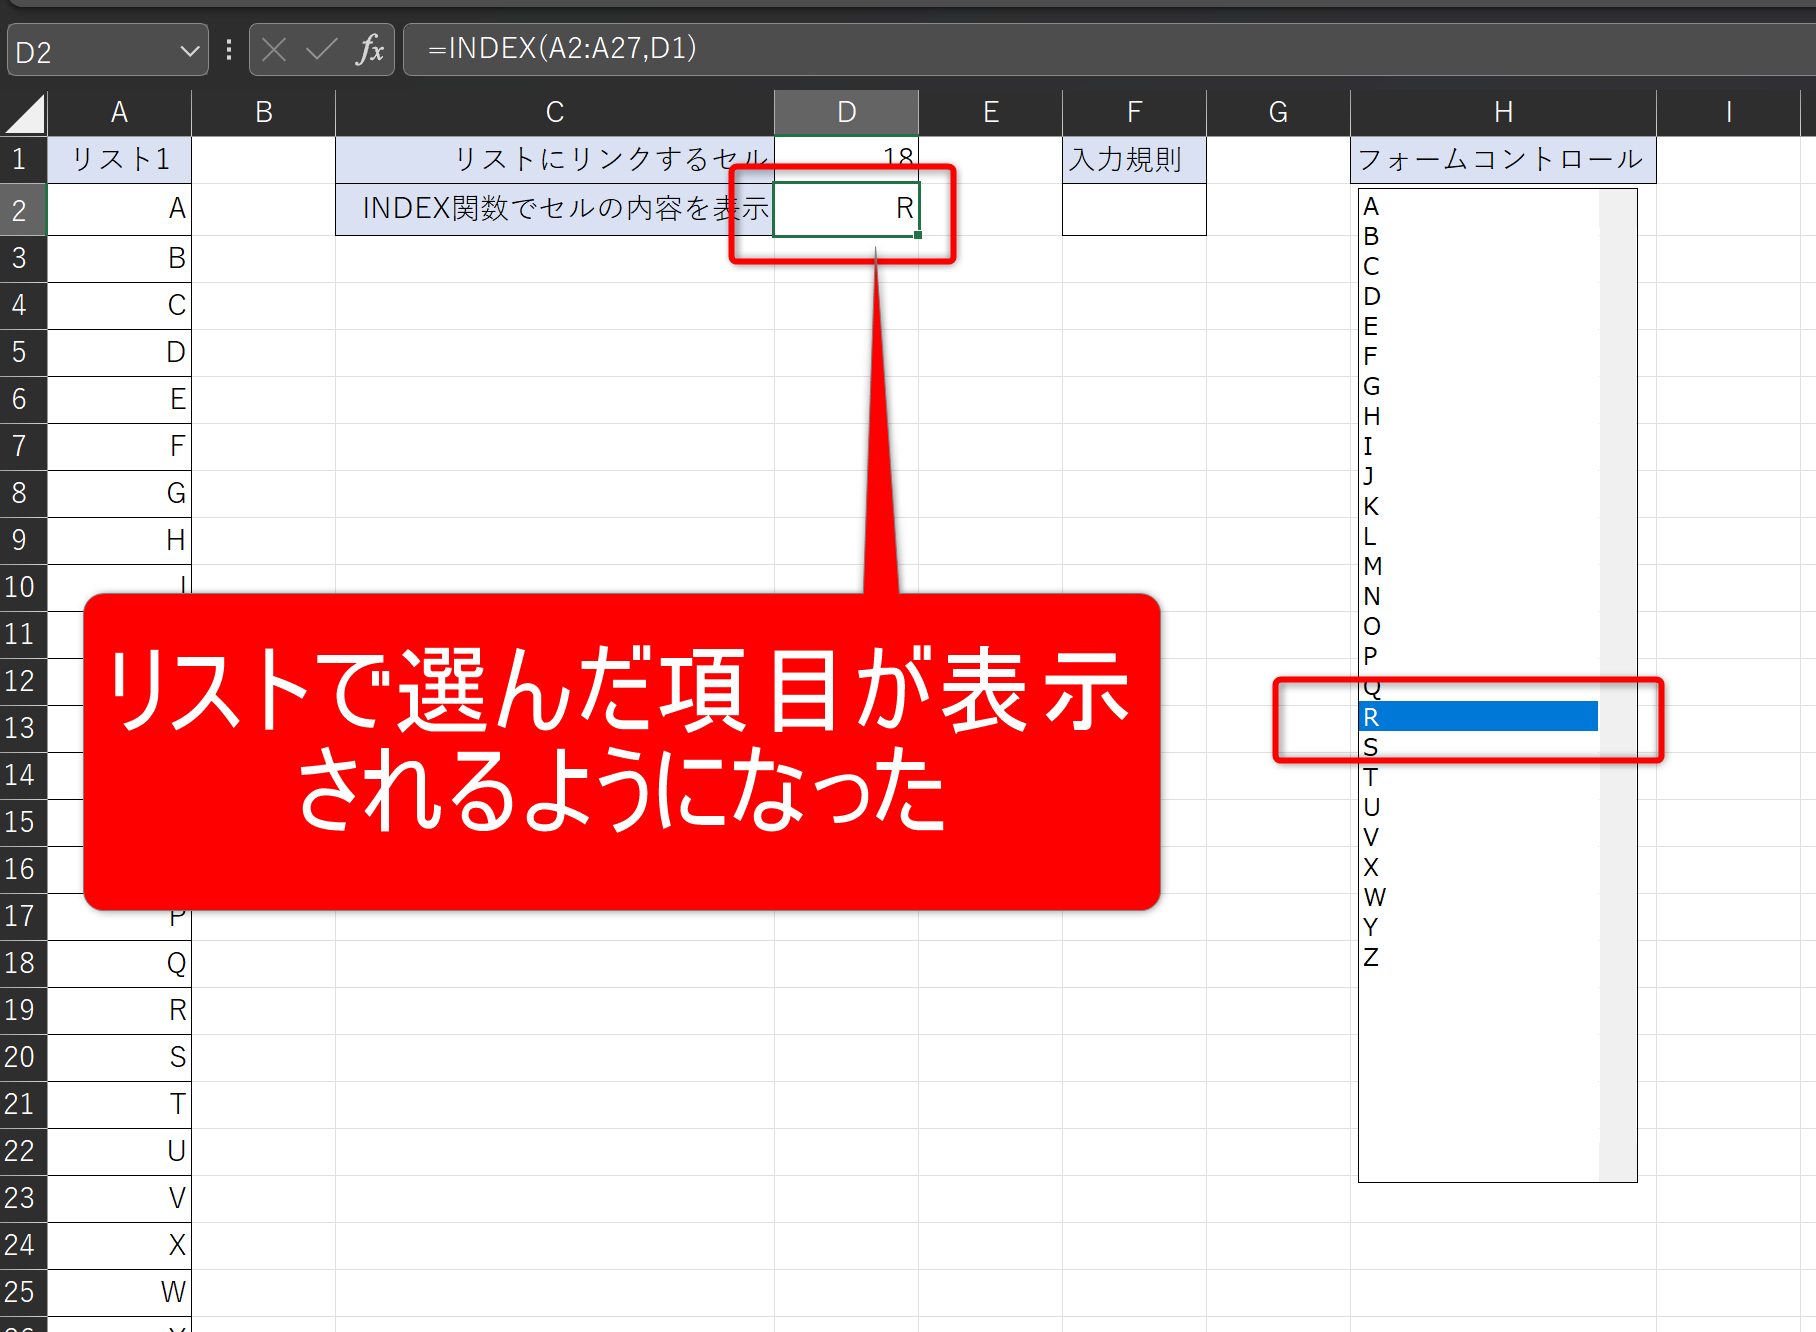The height and width of the screenshot is (1332, 1816).
Task: Click the three-dot formula bar resize handle
Action: [229, 50]
